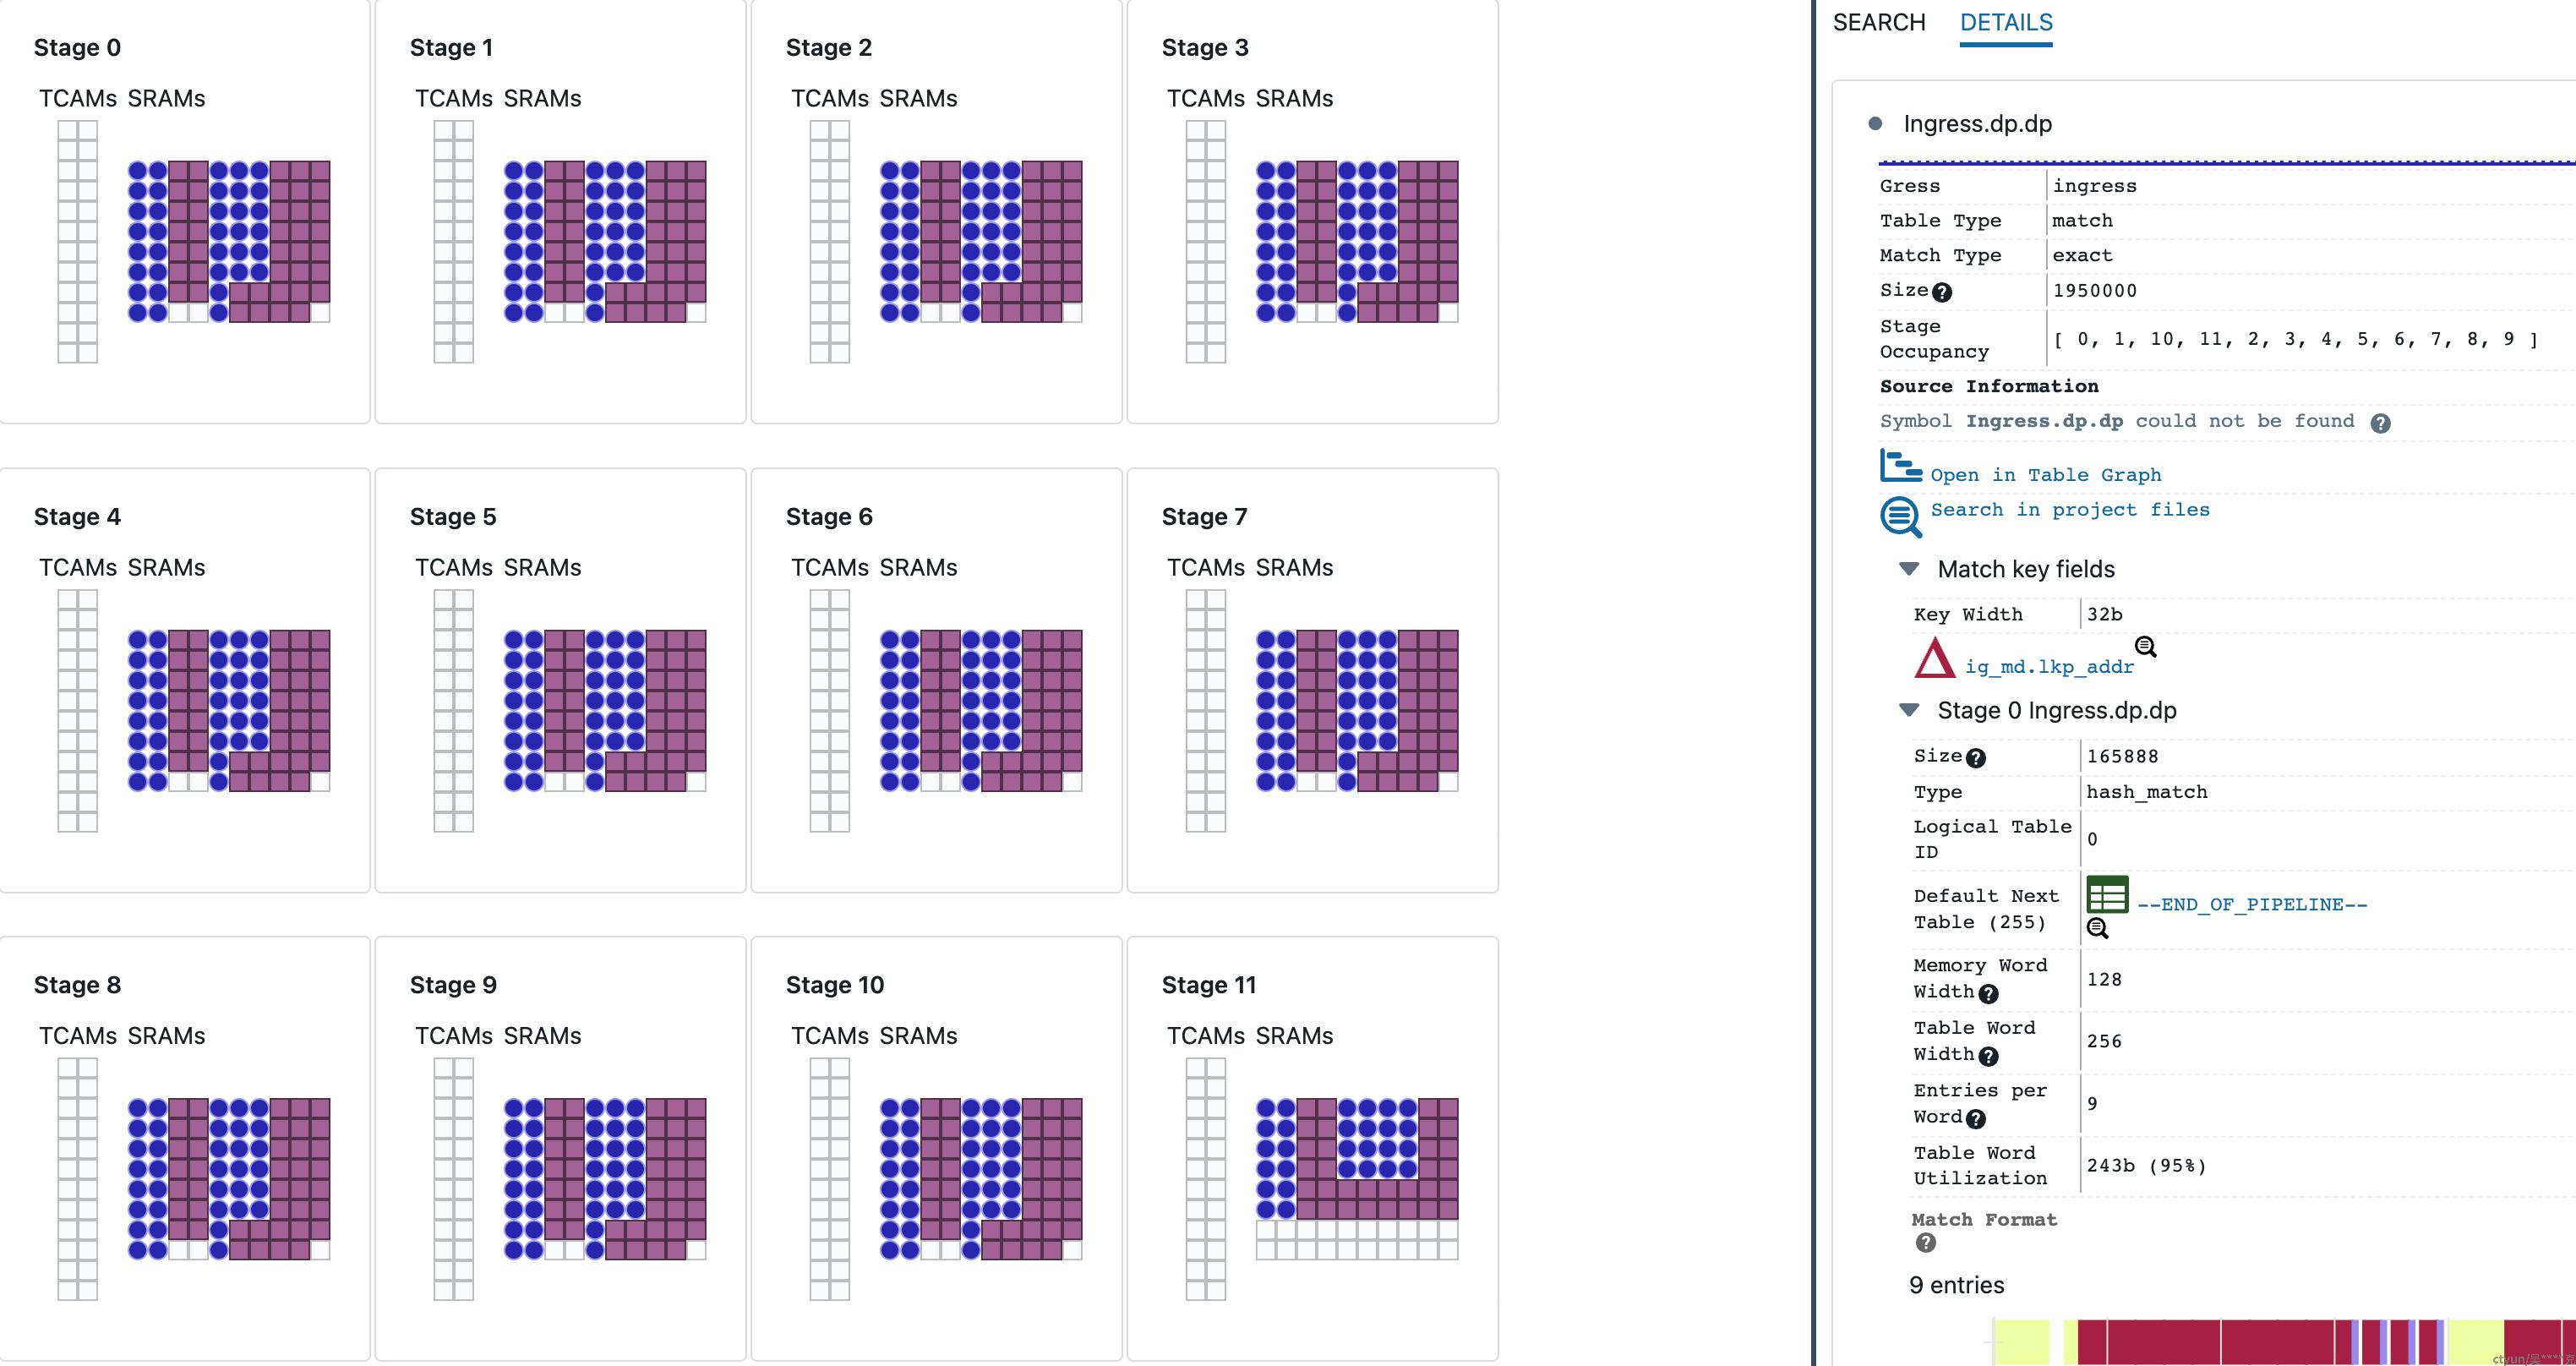Click the Stage 7 heading
2576x1366 pixels.
point(1204,517)
